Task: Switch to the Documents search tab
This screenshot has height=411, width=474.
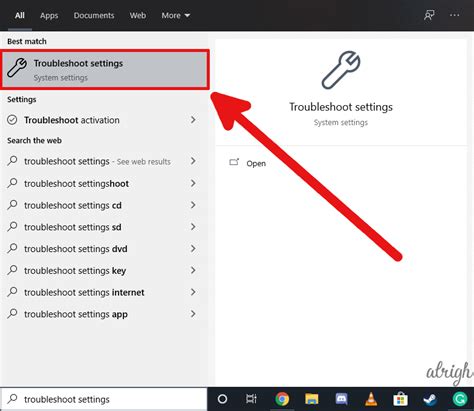Action: pyautogui.click(x=94, y=15)
